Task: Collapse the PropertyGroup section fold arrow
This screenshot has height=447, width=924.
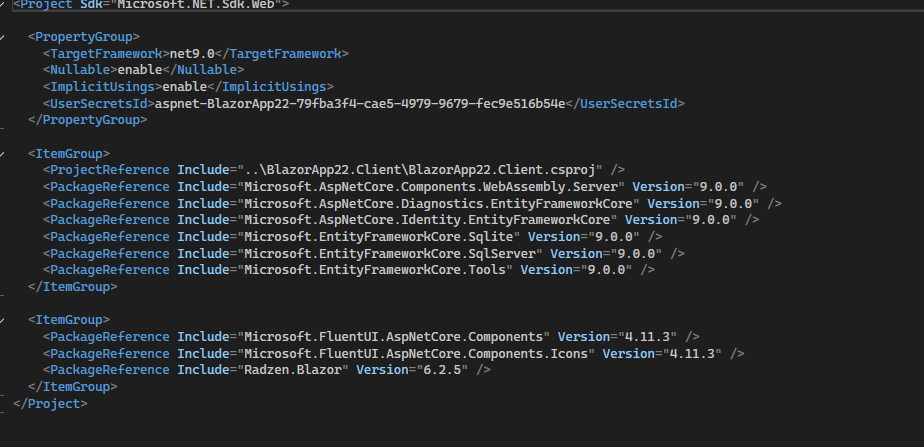Action: point(2,37)
